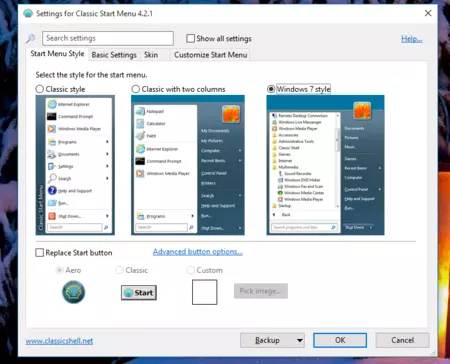Screen dimensions: 450x364
Task: Open Advanced button options link
Action: (198, 252)
